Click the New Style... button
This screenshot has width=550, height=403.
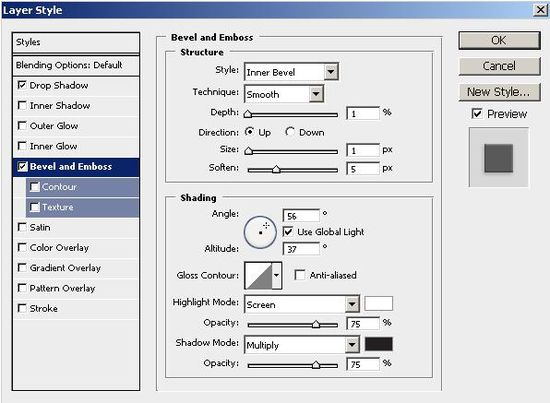click(x=499, y=92)
